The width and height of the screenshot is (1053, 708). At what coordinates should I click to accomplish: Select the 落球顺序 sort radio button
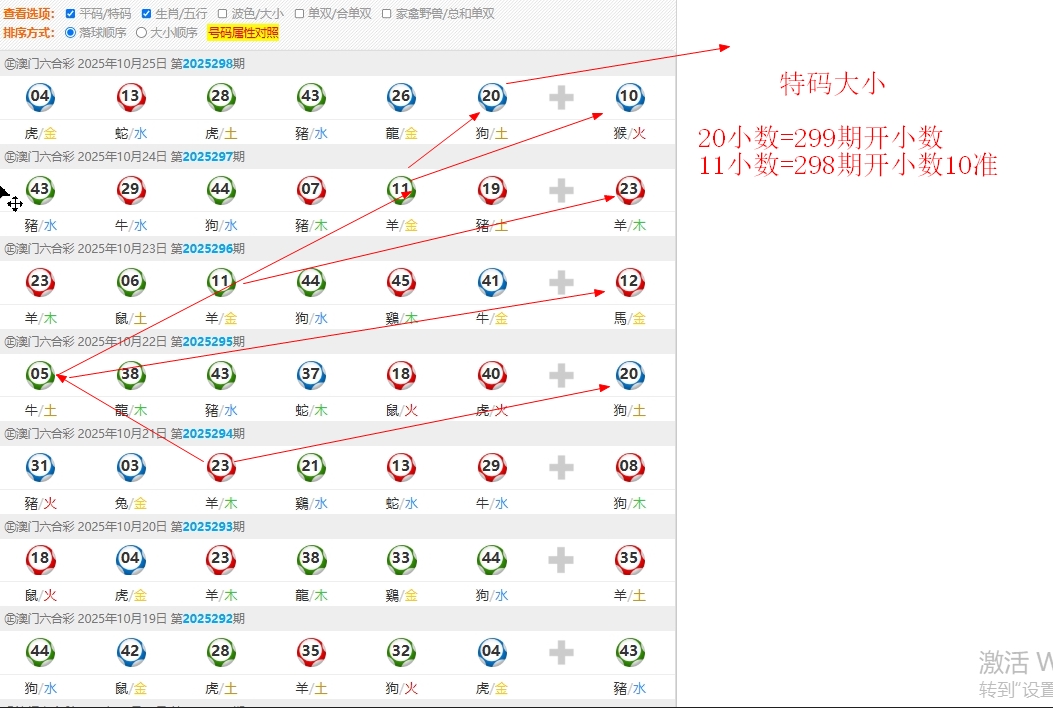coord(70,32)
